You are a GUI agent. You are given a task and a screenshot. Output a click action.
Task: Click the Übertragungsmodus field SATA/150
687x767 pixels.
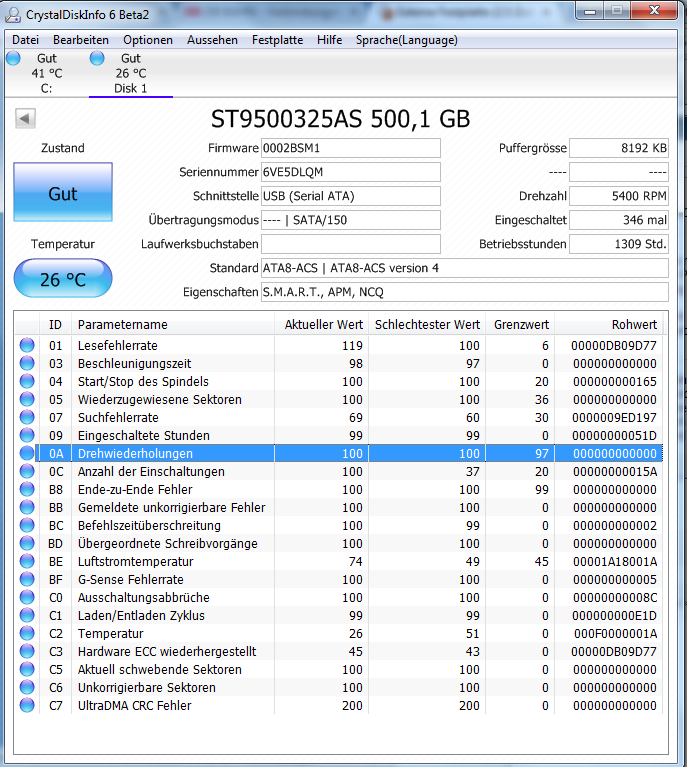pyautogui.click(x=351, y=220)
